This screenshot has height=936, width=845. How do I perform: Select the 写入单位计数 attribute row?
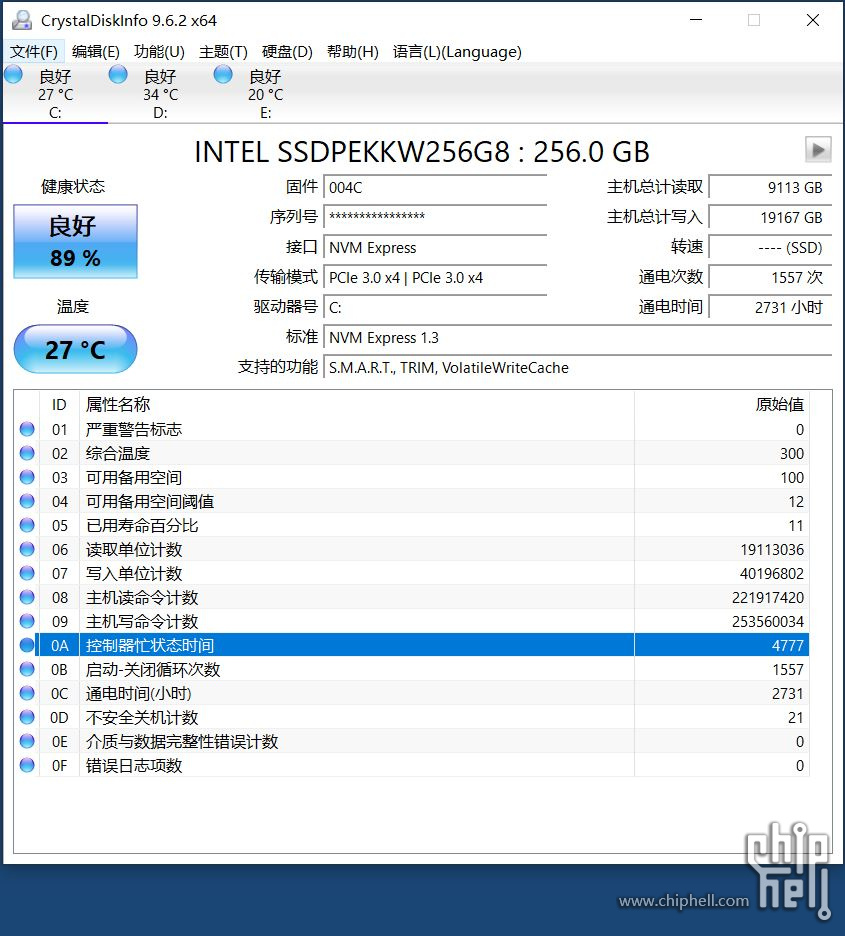pos(412,573)
